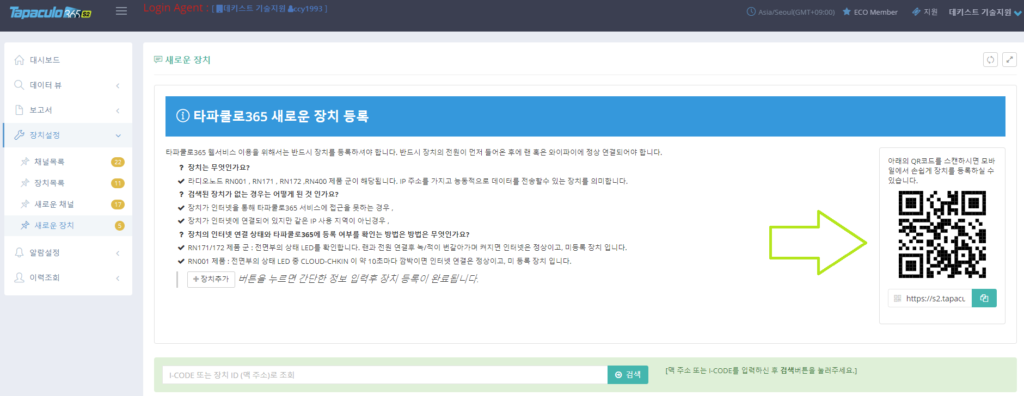
Task: Click the pin icon beside 채널목록
Action: (x=25, y=161)
